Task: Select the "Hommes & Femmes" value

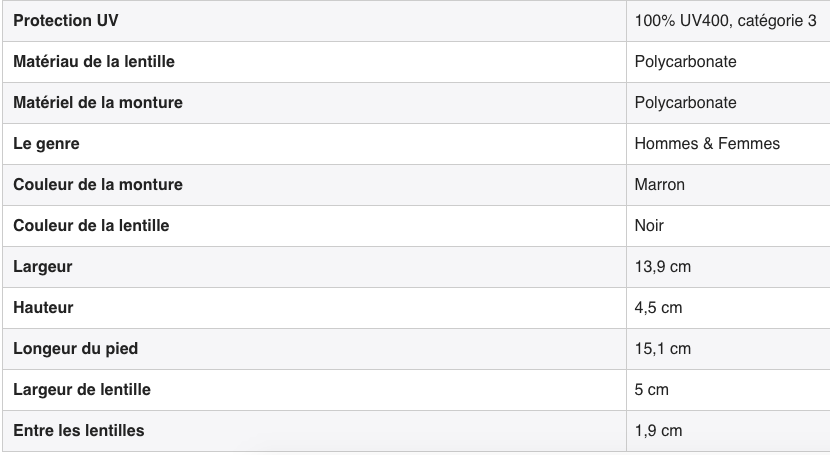Action: tap(707, 144)
